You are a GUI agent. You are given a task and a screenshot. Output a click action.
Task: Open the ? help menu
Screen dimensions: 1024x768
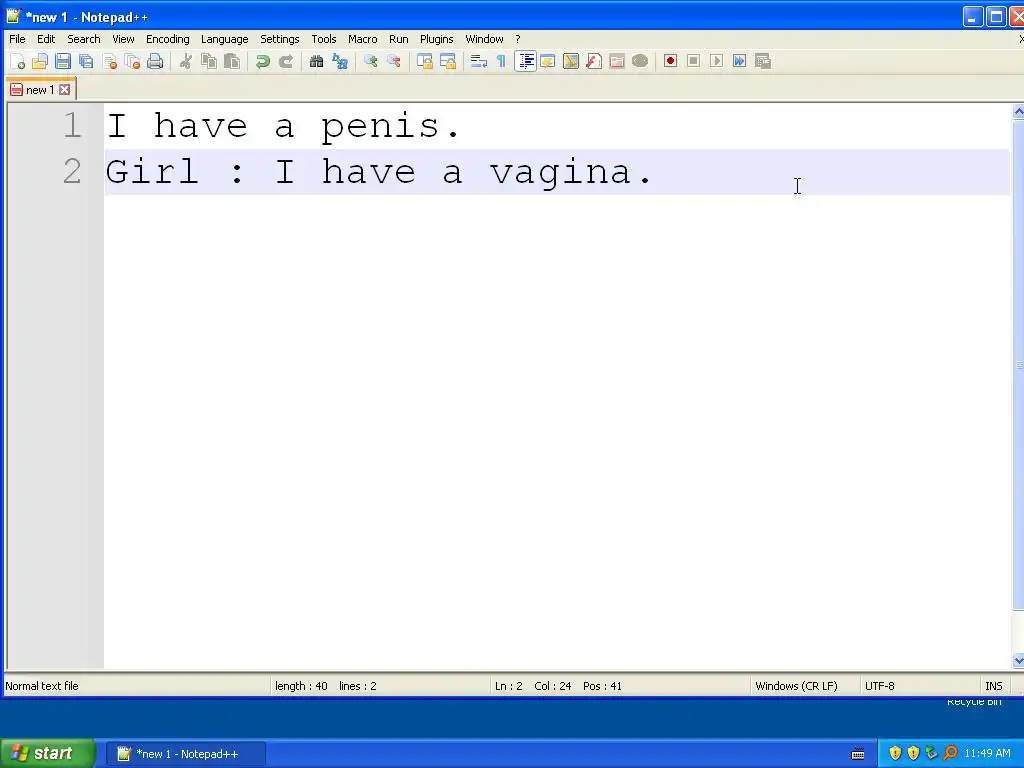click(x=518, y=39)
